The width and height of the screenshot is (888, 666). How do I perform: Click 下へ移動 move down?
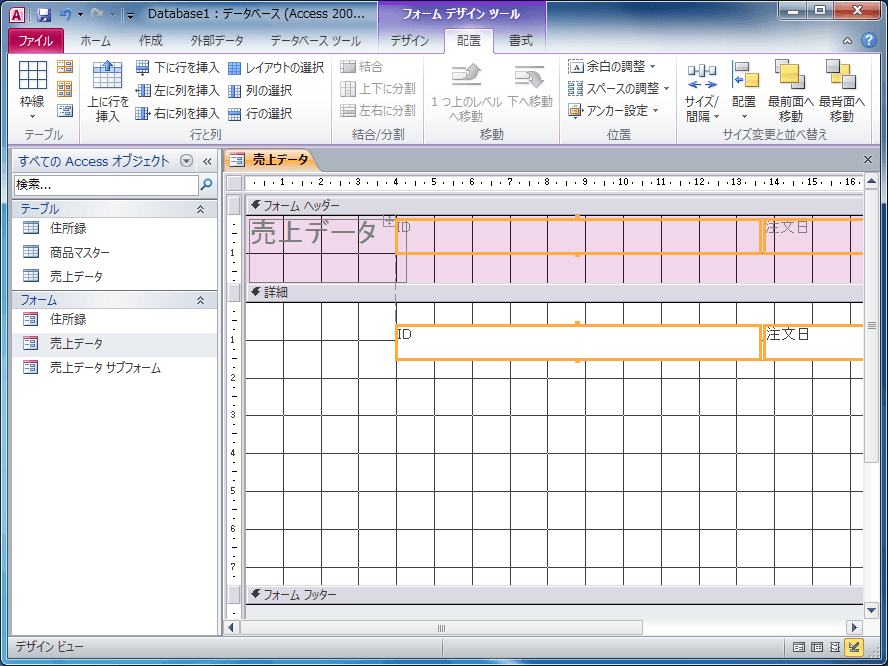pyautogui.click(x=530, y=85)
